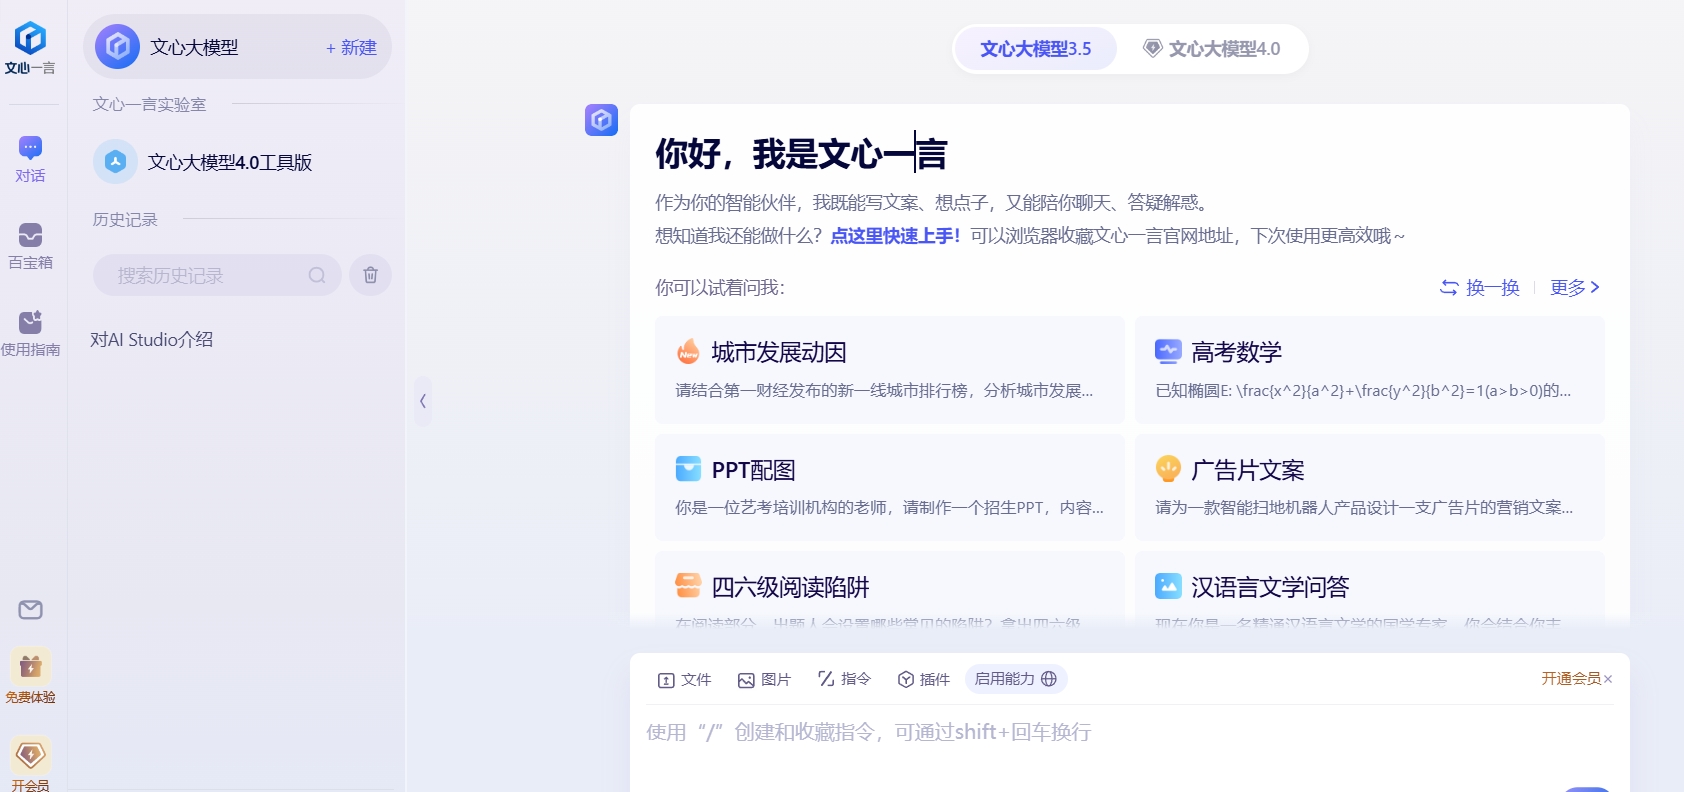Toggle the 启用能力 switch
The image size is (1684, 792).
[x=1016, y=679]
